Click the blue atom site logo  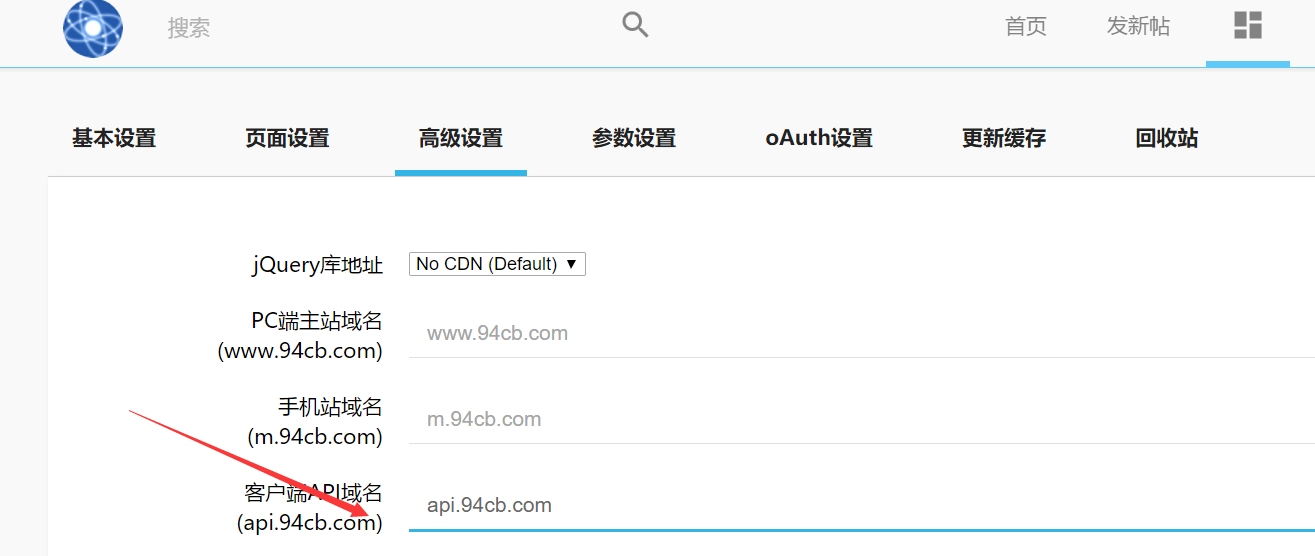(x=93, y=28)
